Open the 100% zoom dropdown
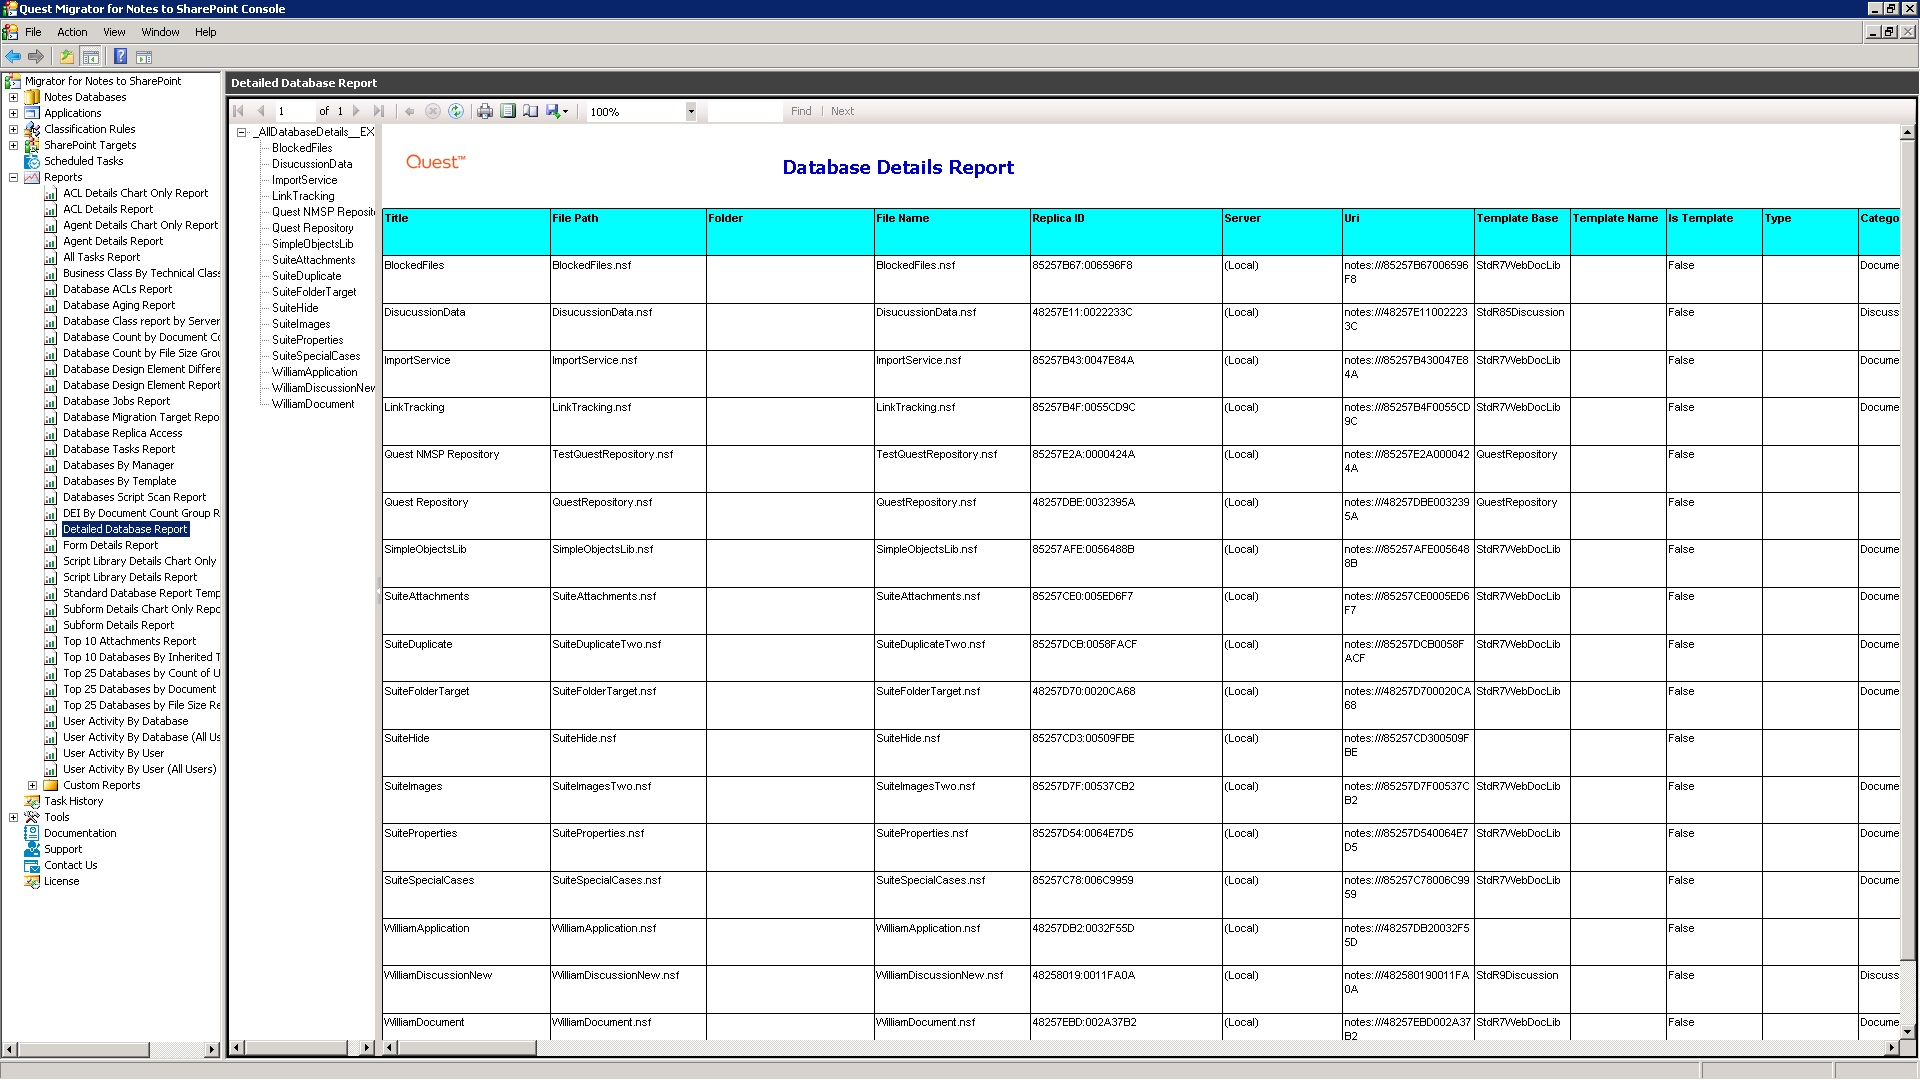The width and height of the screenshot is (1920, 1080). (690, 112)
